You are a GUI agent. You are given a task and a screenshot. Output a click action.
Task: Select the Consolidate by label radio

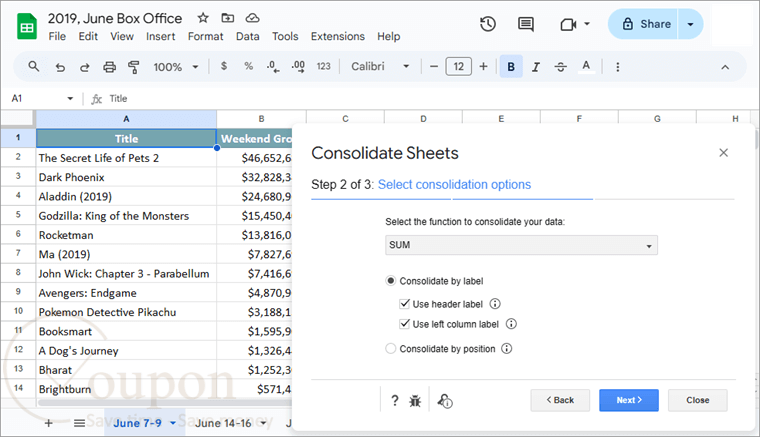(x=391, y=281)
